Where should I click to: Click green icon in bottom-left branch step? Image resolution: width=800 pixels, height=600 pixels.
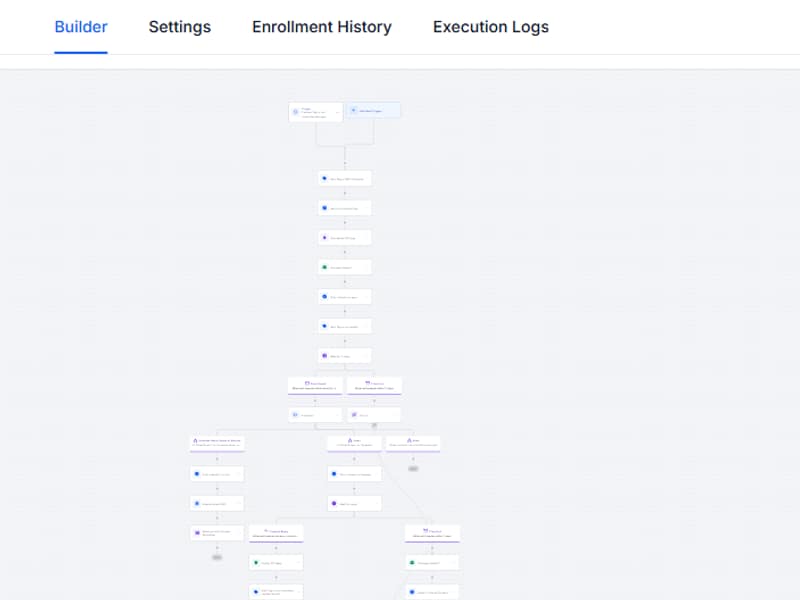tap(256, 563)
